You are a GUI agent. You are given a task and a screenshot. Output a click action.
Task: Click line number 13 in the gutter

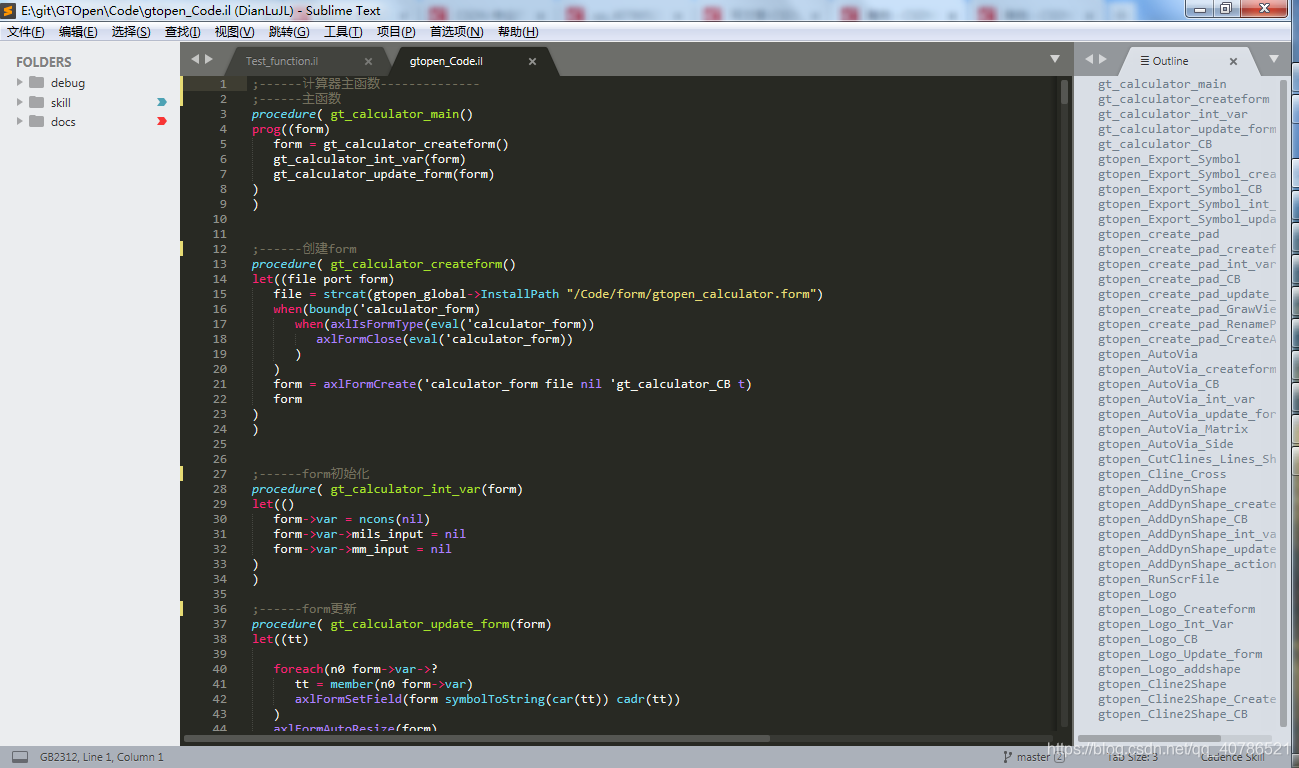(x=220, y=264)
